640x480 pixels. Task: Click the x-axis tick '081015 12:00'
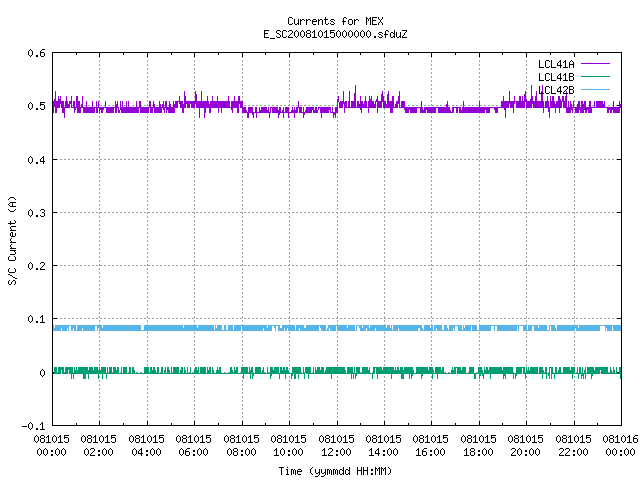click(336, 445)
